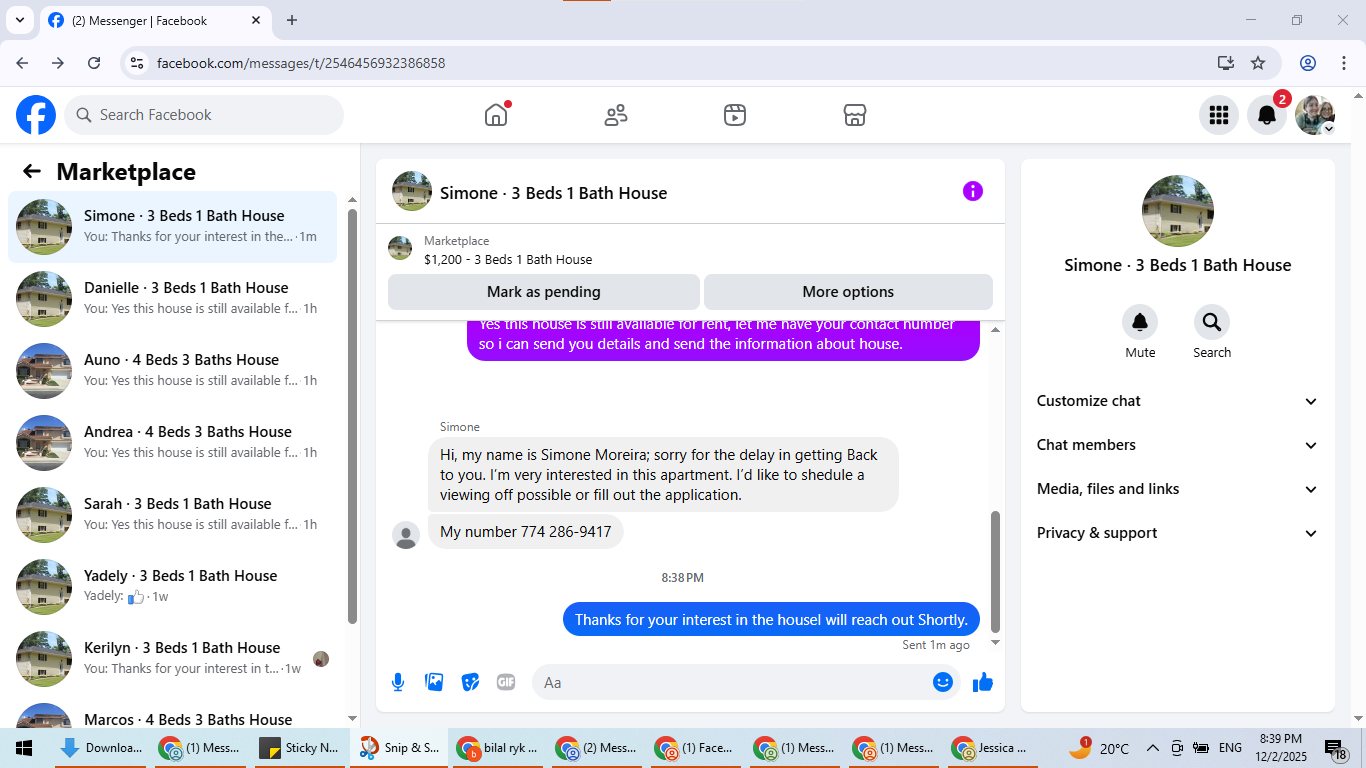Click Mark as pending button
This screenshot has width=1366, height=768.
pyautogui.click(x=544, y=292)
